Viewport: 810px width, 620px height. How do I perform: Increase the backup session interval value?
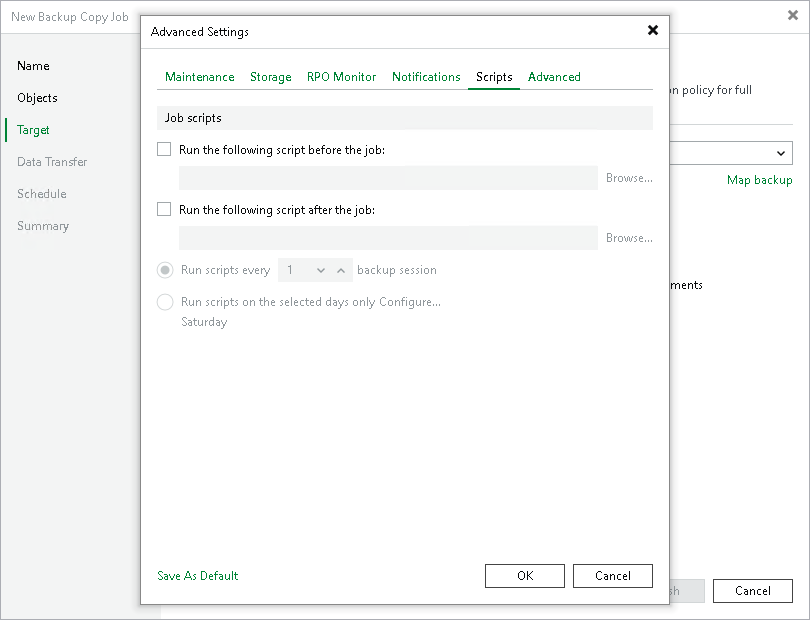tap(341, 270)
